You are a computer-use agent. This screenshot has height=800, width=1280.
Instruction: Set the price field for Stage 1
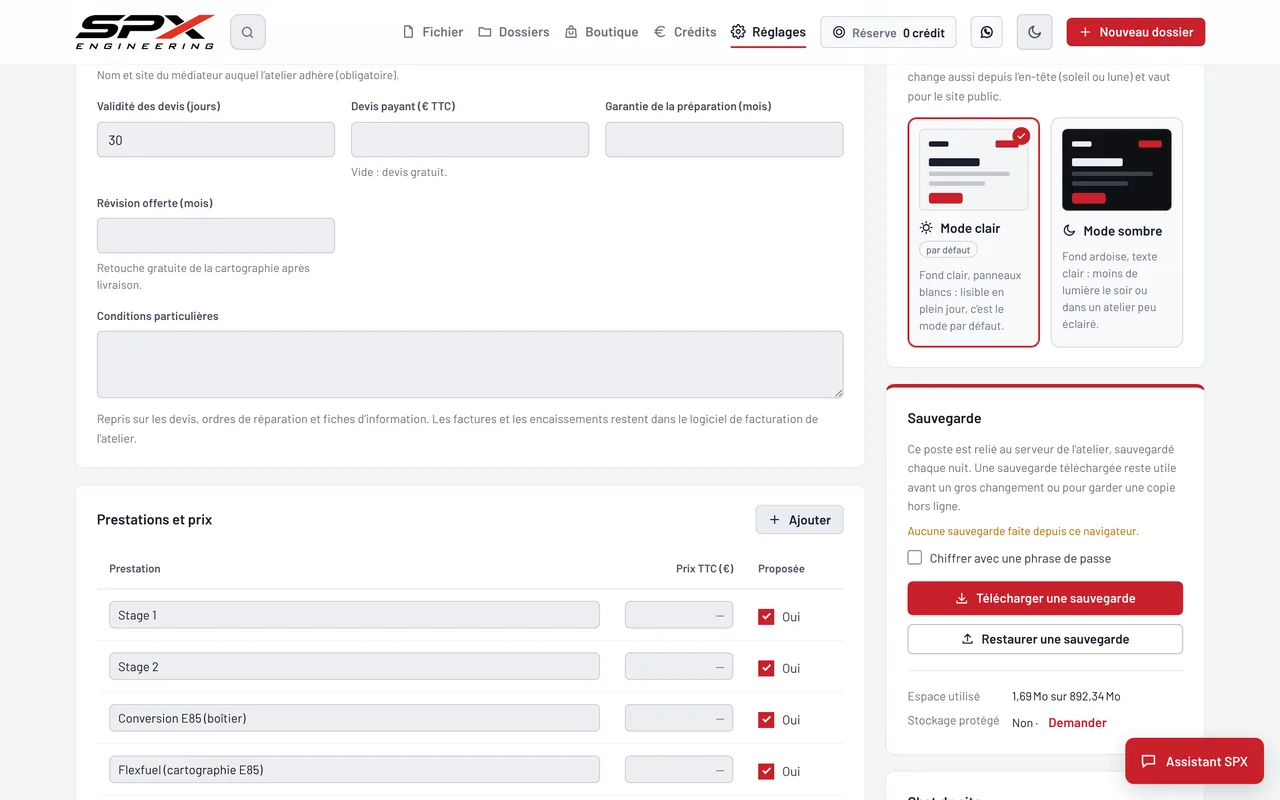[679, 615]
